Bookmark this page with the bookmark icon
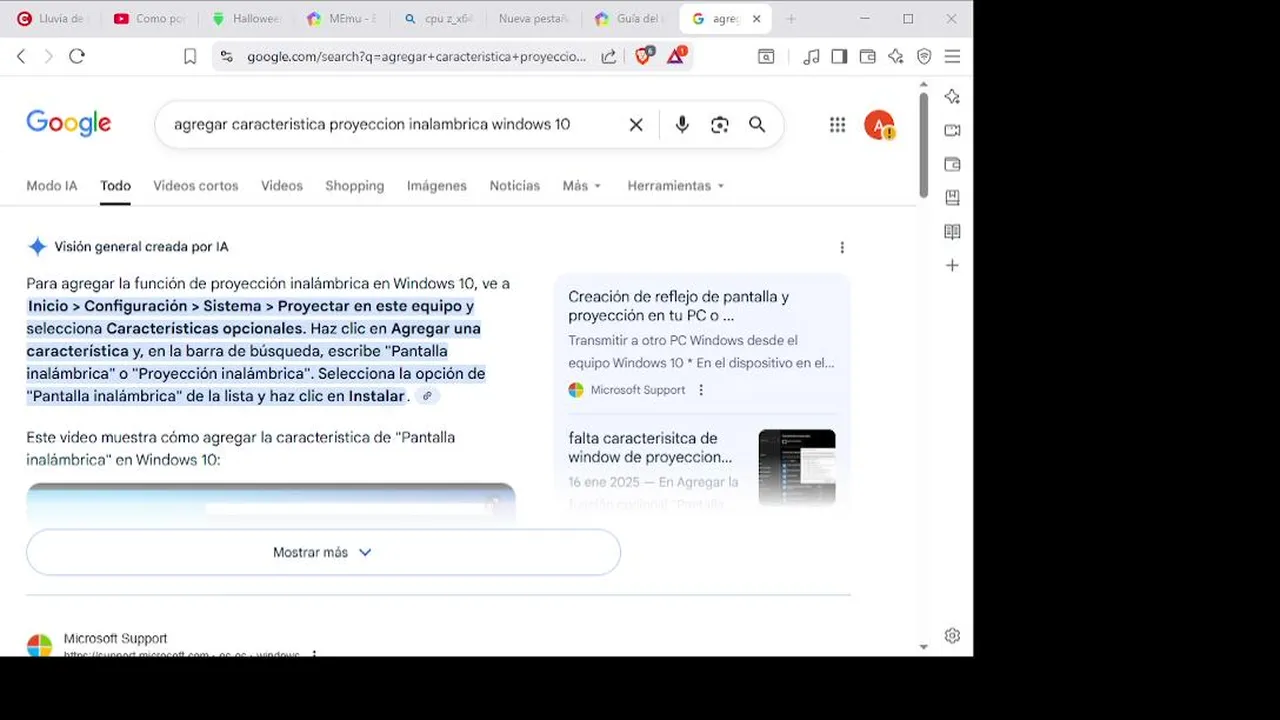The width and height of the screenshot is (1280, 720). pos(190,57)
